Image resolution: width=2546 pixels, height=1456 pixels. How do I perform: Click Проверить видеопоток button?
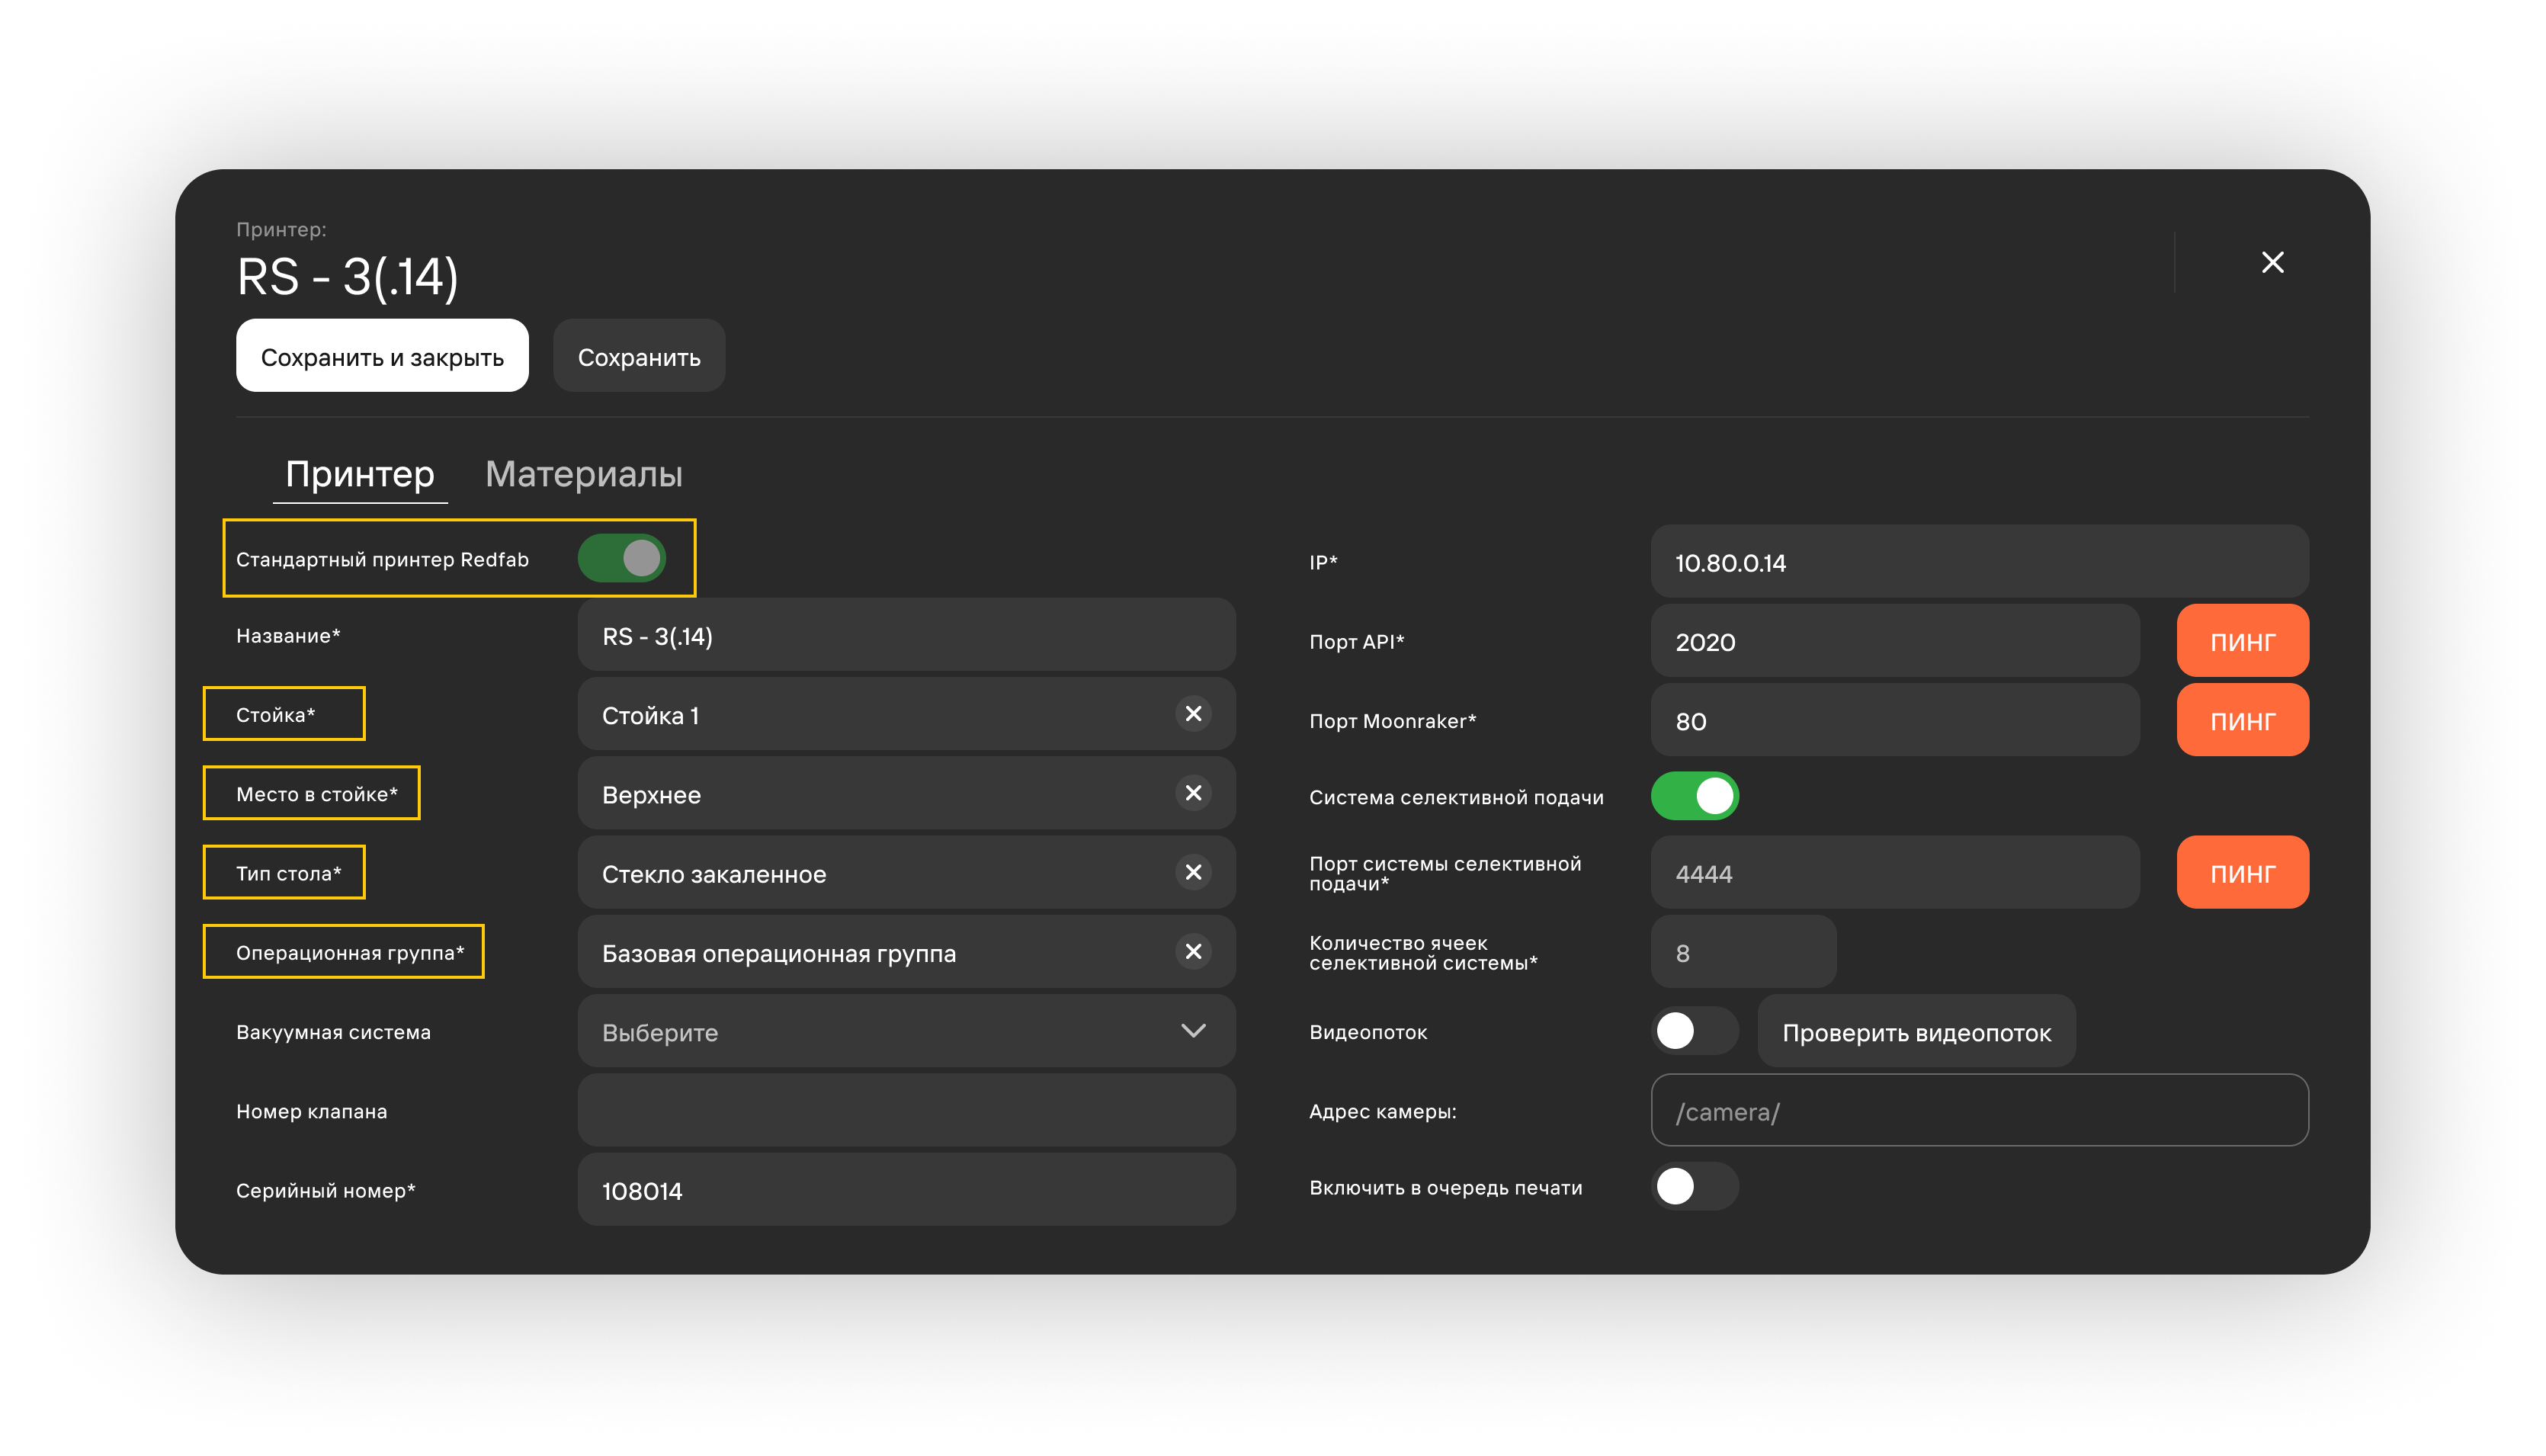[x=1916, y=1031]
